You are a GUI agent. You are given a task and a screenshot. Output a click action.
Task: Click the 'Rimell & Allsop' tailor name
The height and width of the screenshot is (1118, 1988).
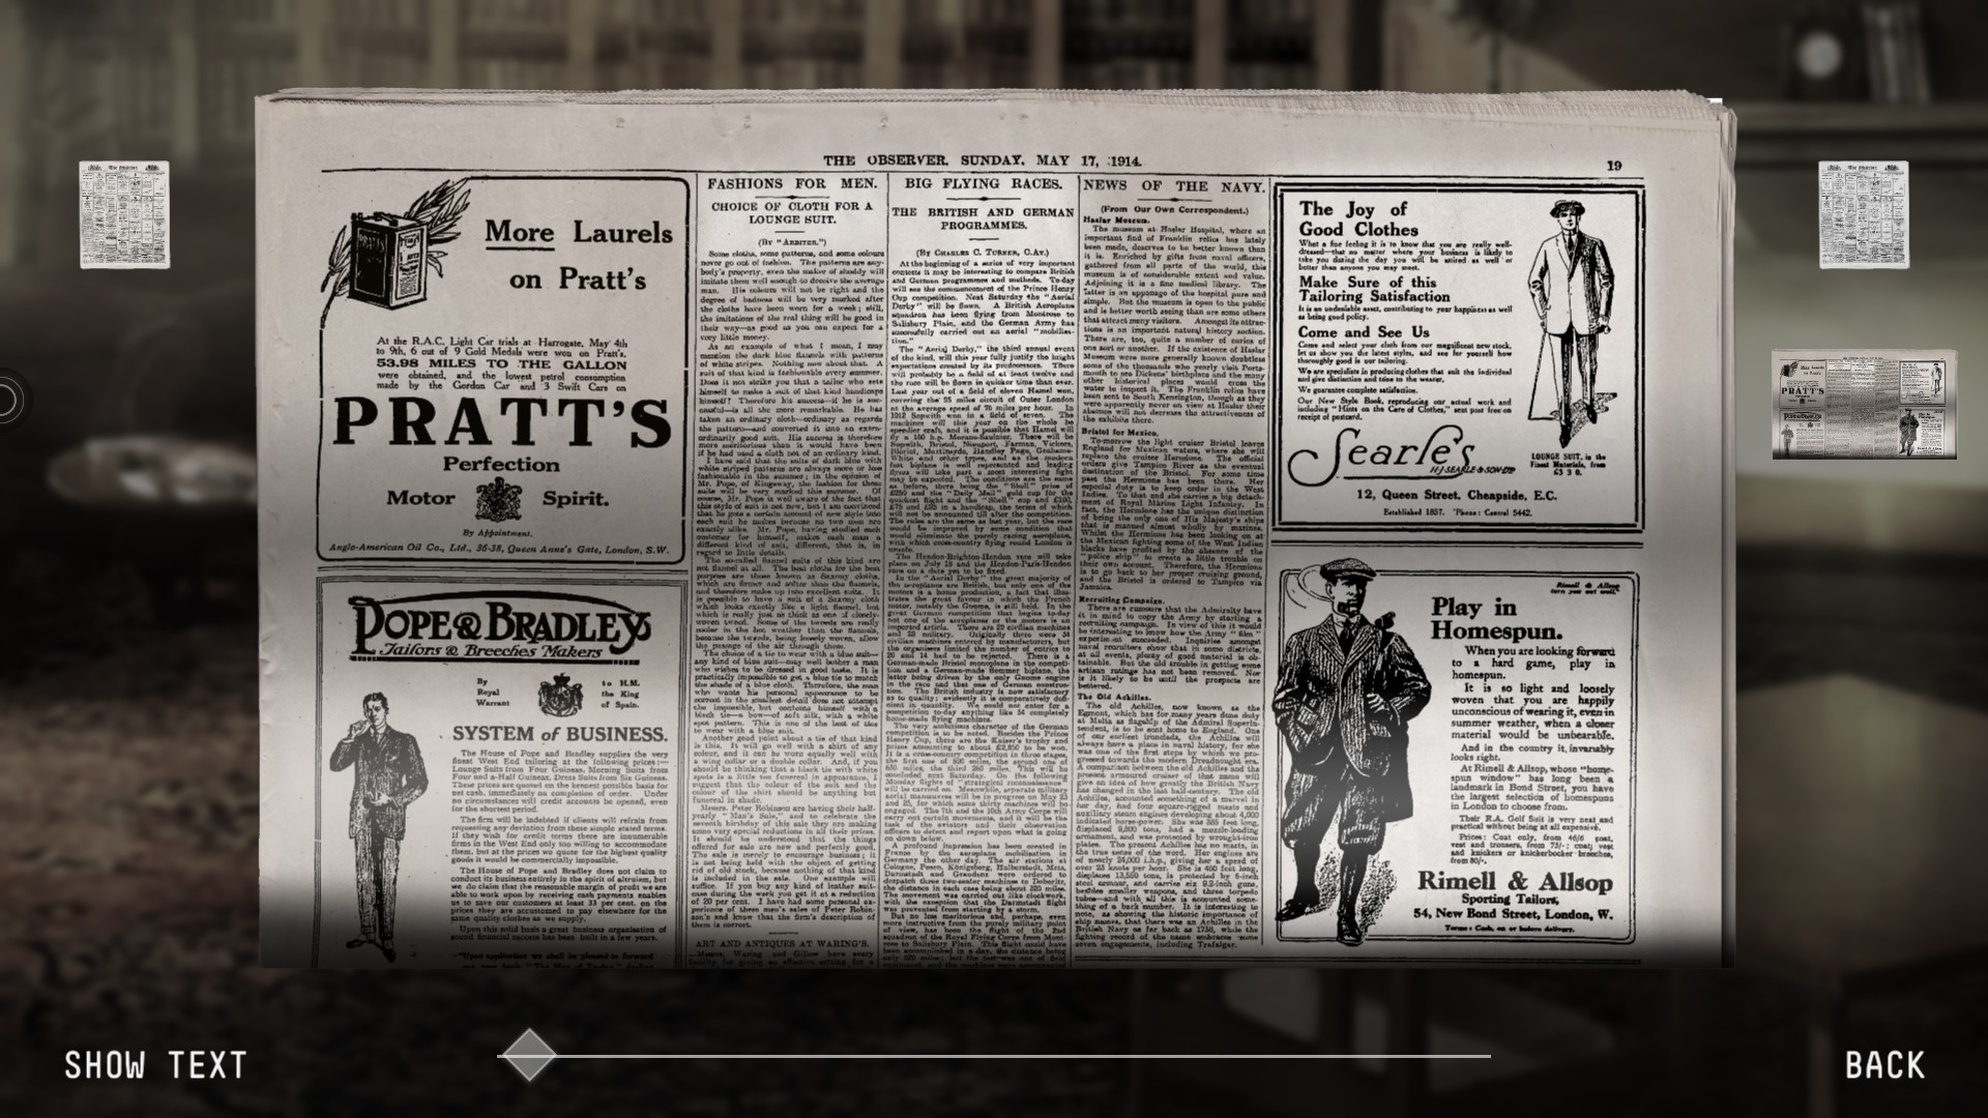[1515, 881]
